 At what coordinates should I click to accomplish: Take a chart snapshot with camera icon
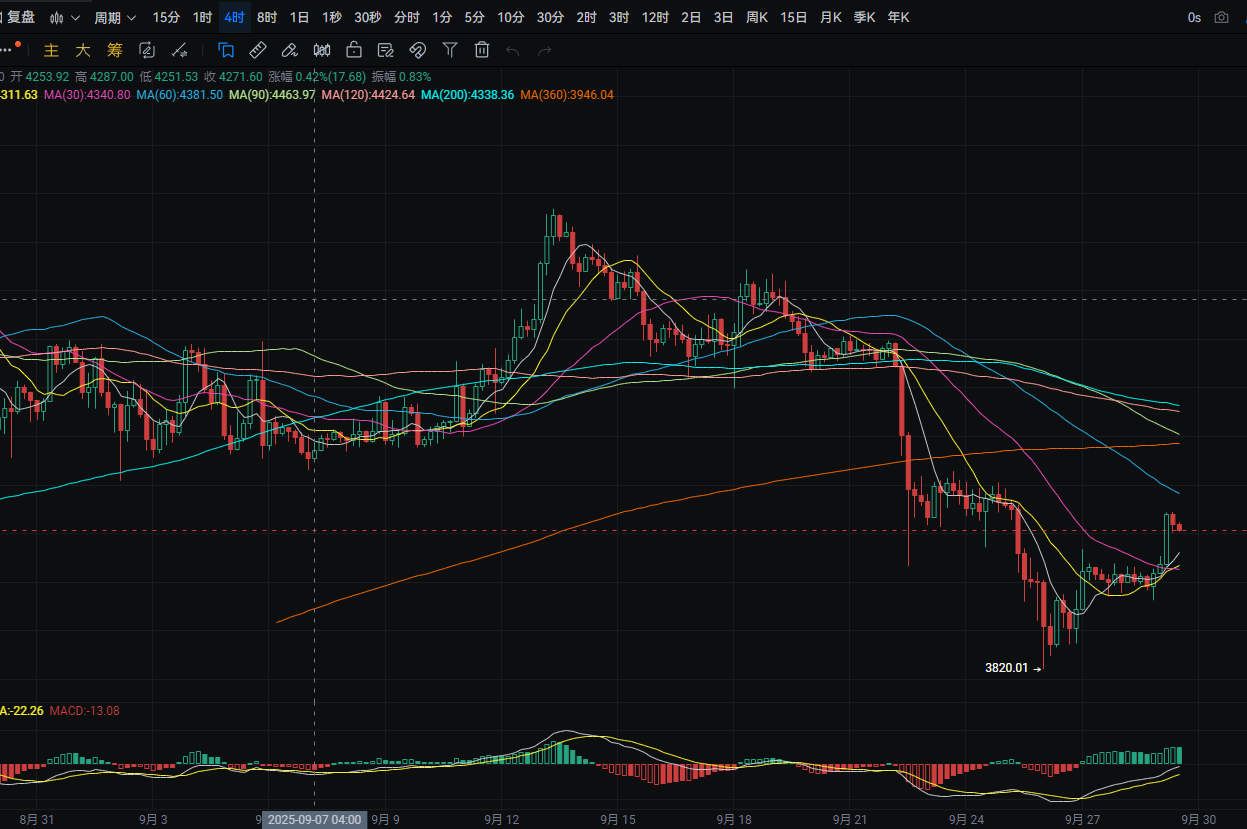click(x=1221, y=17)
